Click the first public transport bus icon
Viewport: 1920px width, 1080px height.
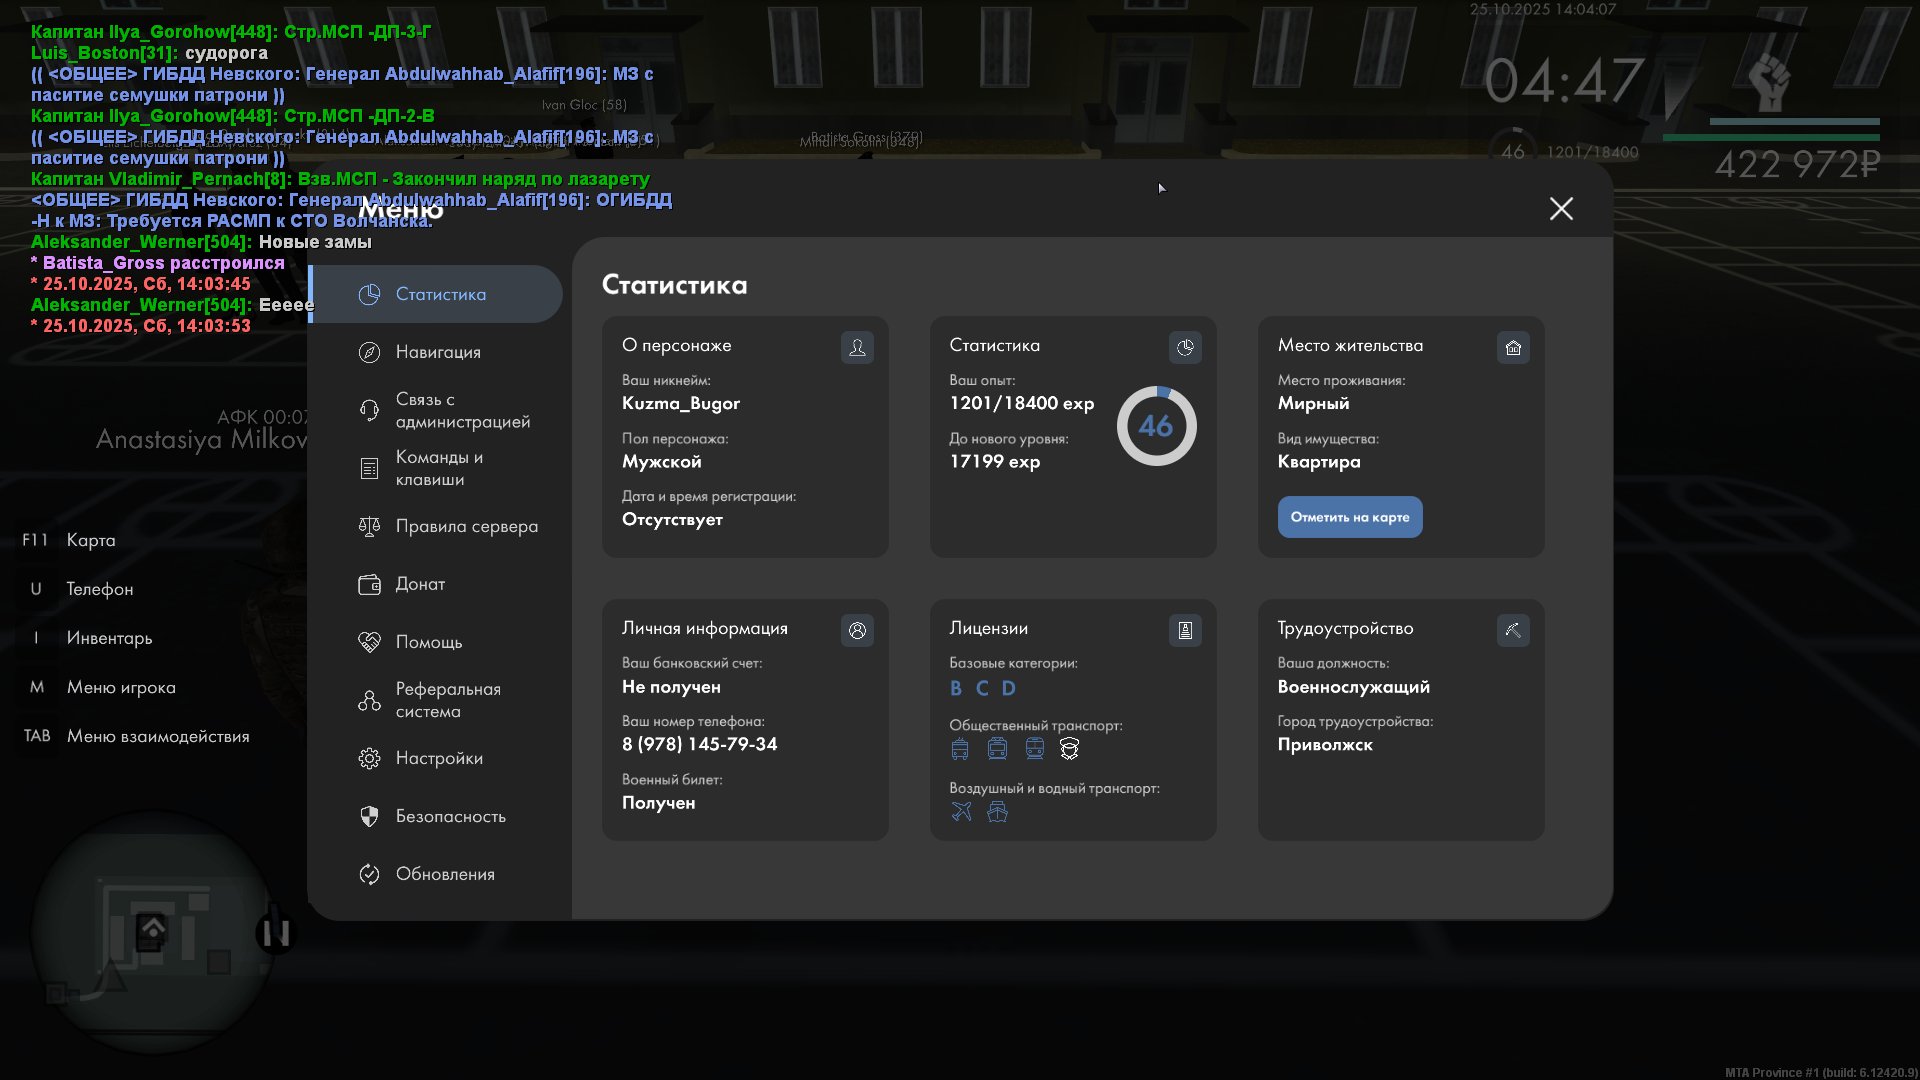pyautogui.click(x=960, y=749)
